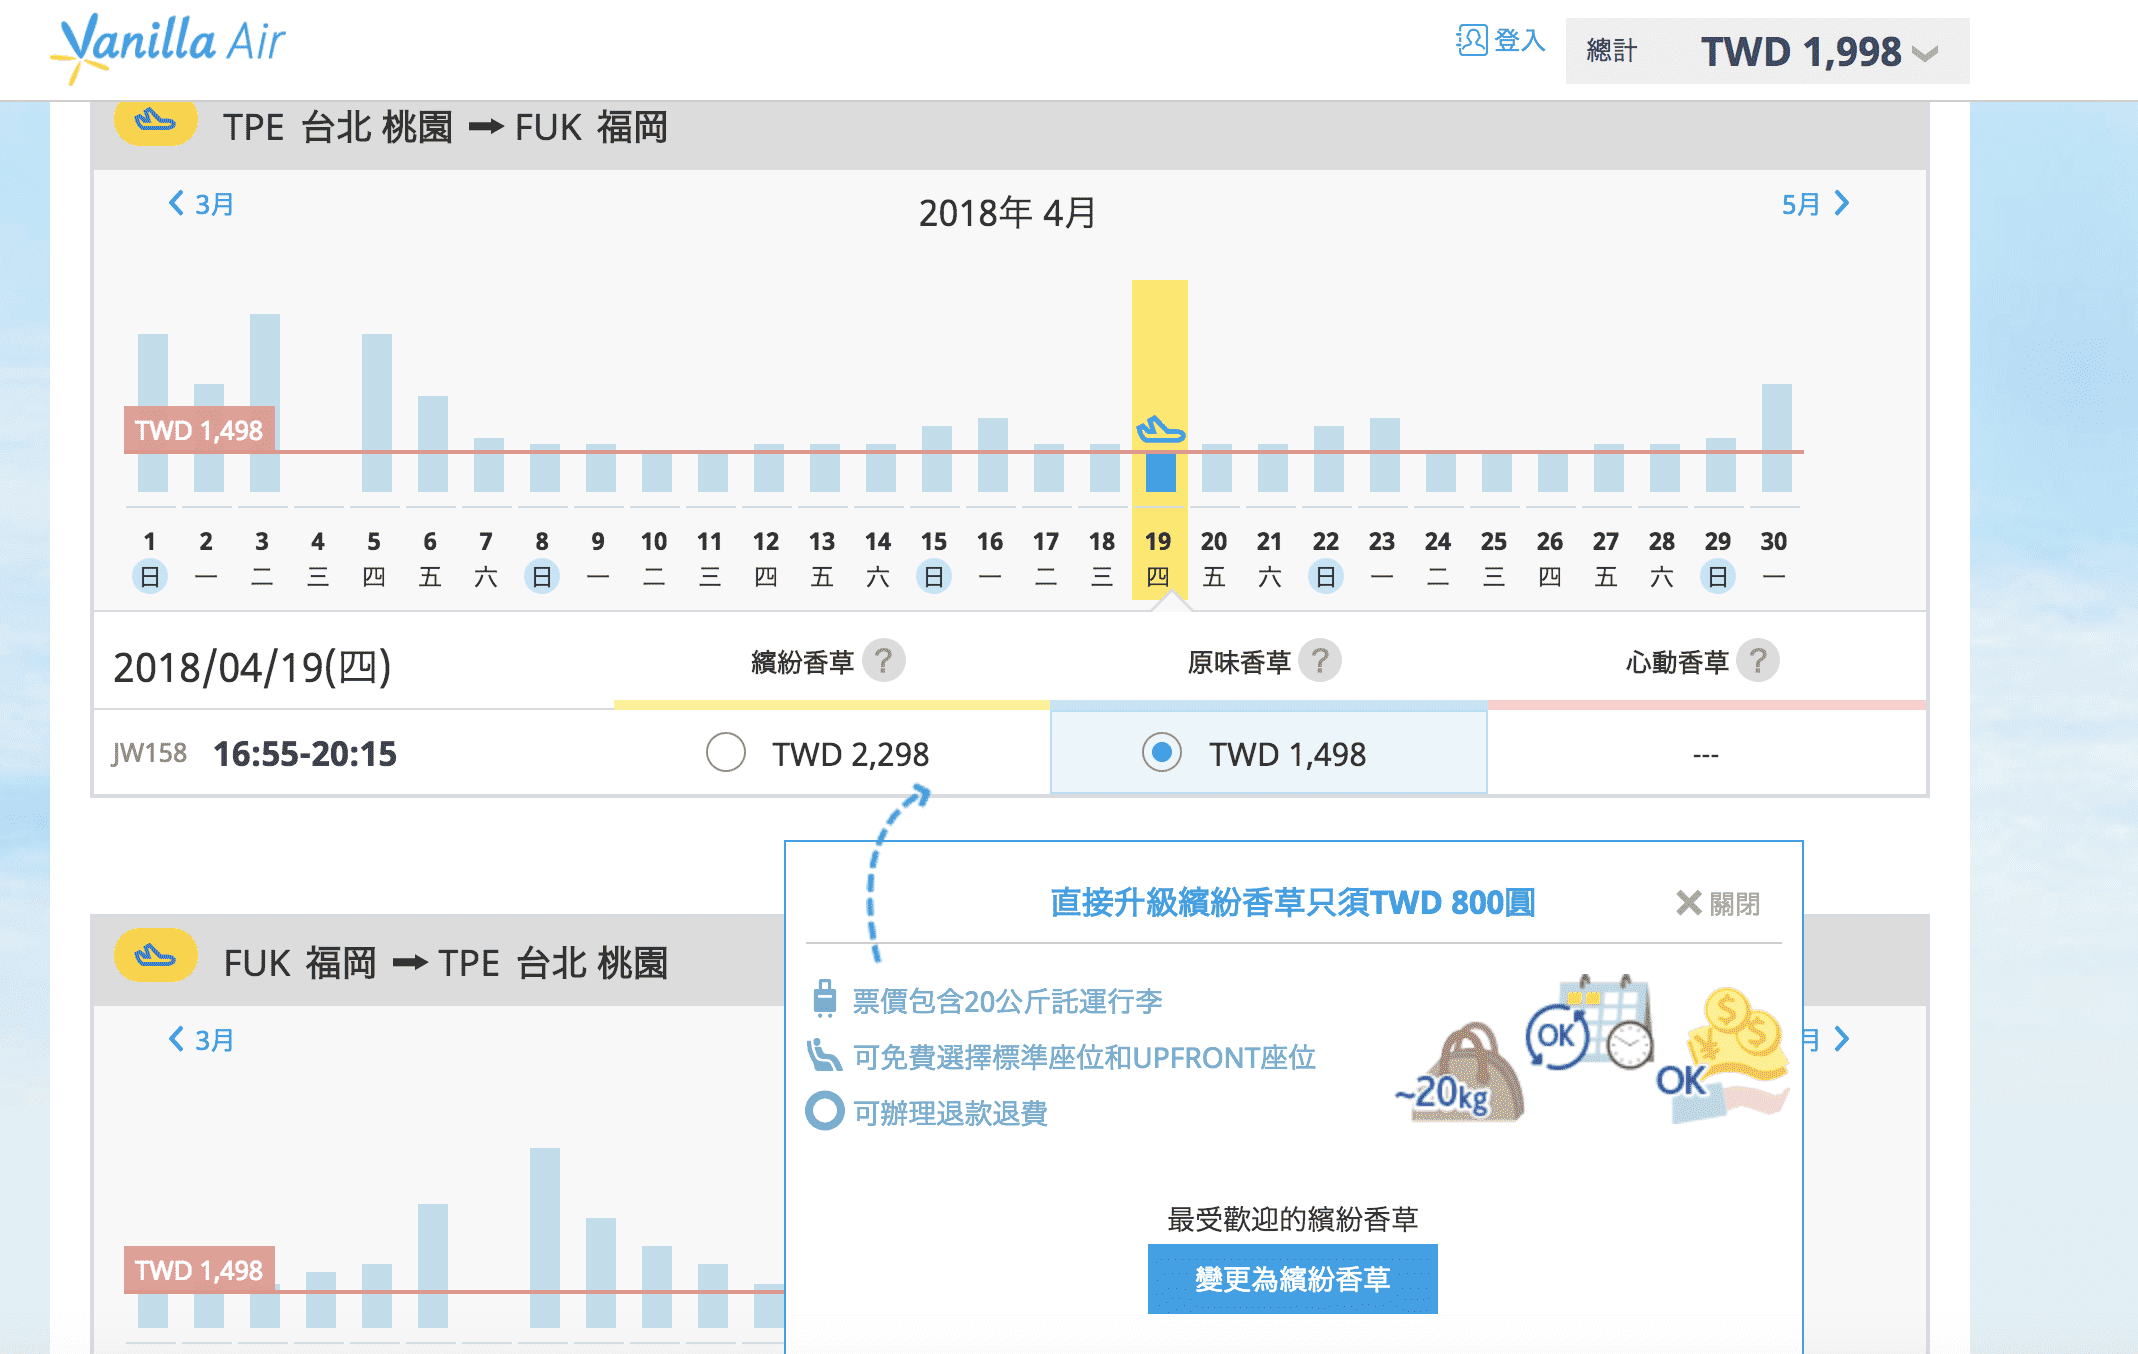Click the ~20kg bag illustration
This screenshot has height=1354, width=2138.
click(x=1460, y=1072)
